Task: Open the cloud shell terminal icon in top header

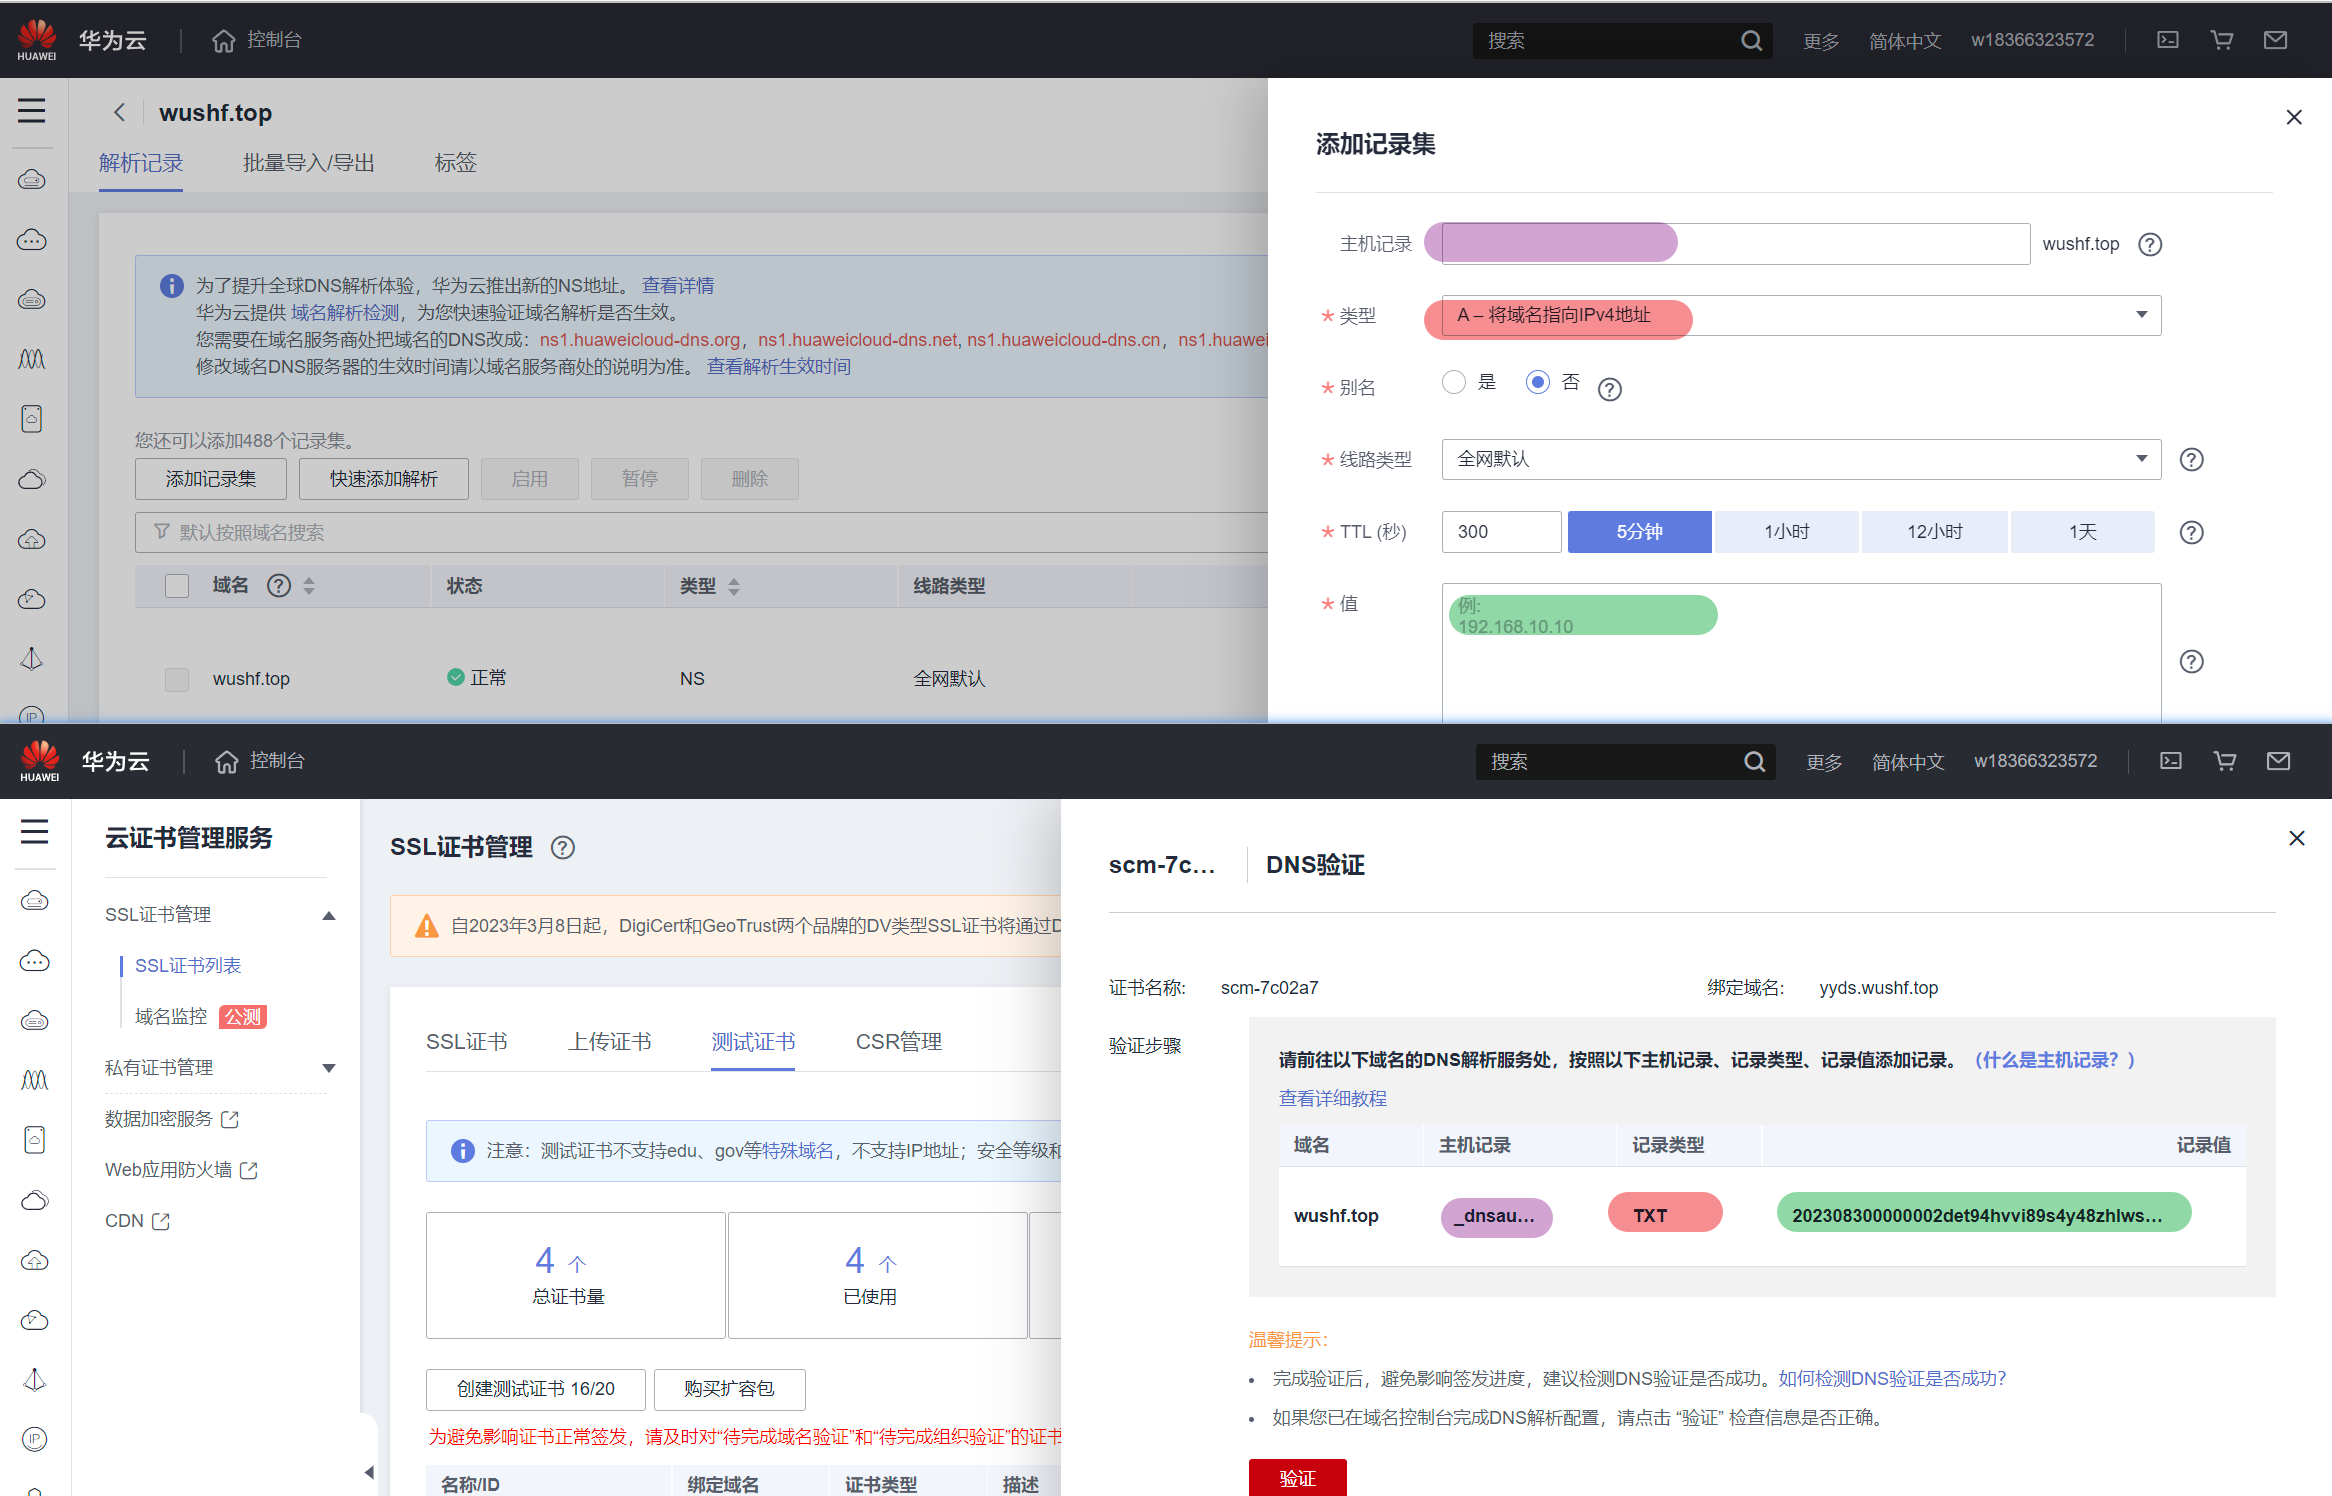Action: (2167, 40)
